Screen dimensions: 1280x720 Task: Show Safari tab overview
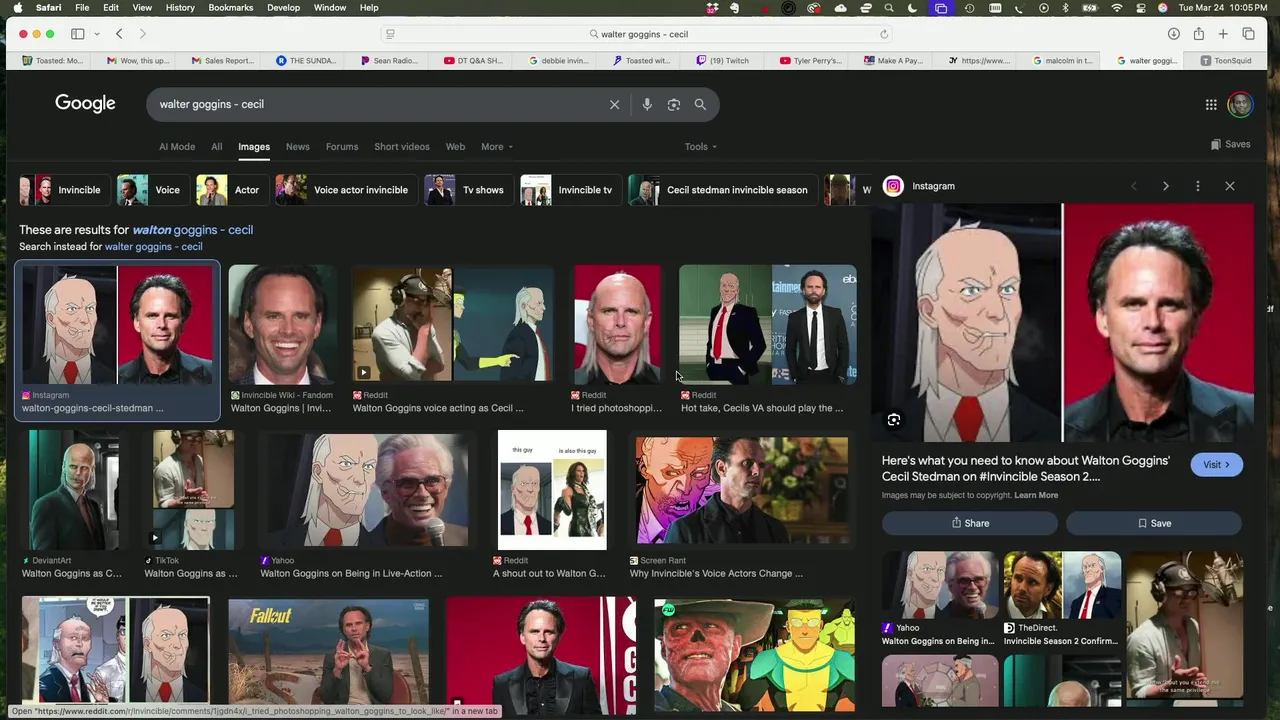coord(1248,34)
